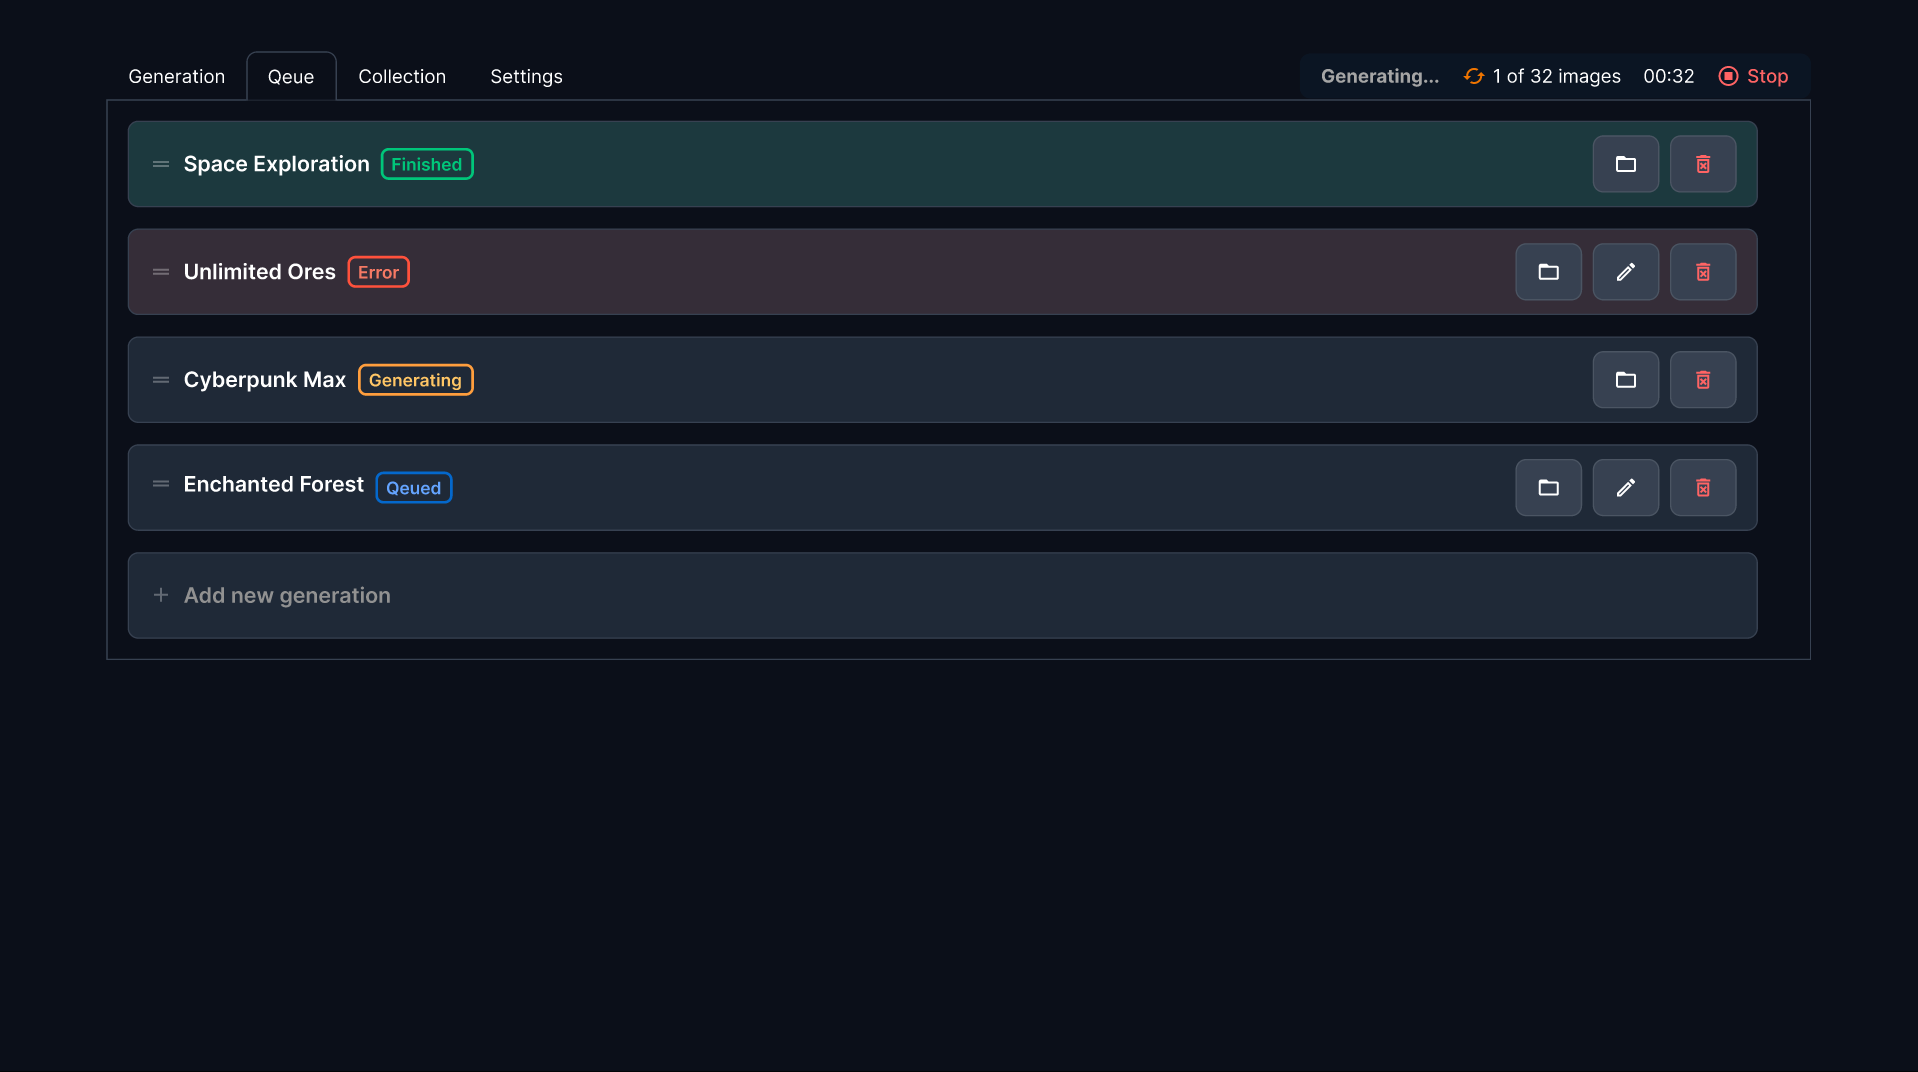The image size is (1918, 1072).
Task: Edit the Enchanted Forest generation
Action: (x=1625, y=487)
